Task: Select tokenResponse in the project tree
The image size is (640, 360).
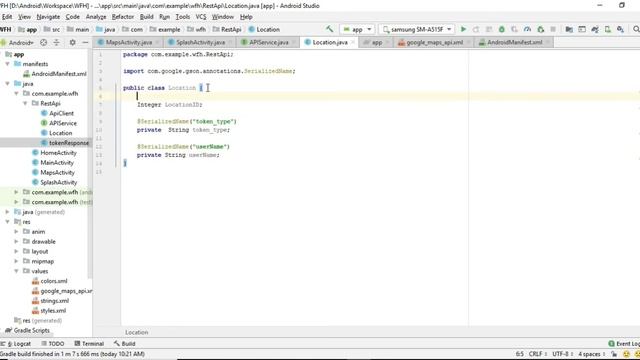Action: click(x=69, y=143)
